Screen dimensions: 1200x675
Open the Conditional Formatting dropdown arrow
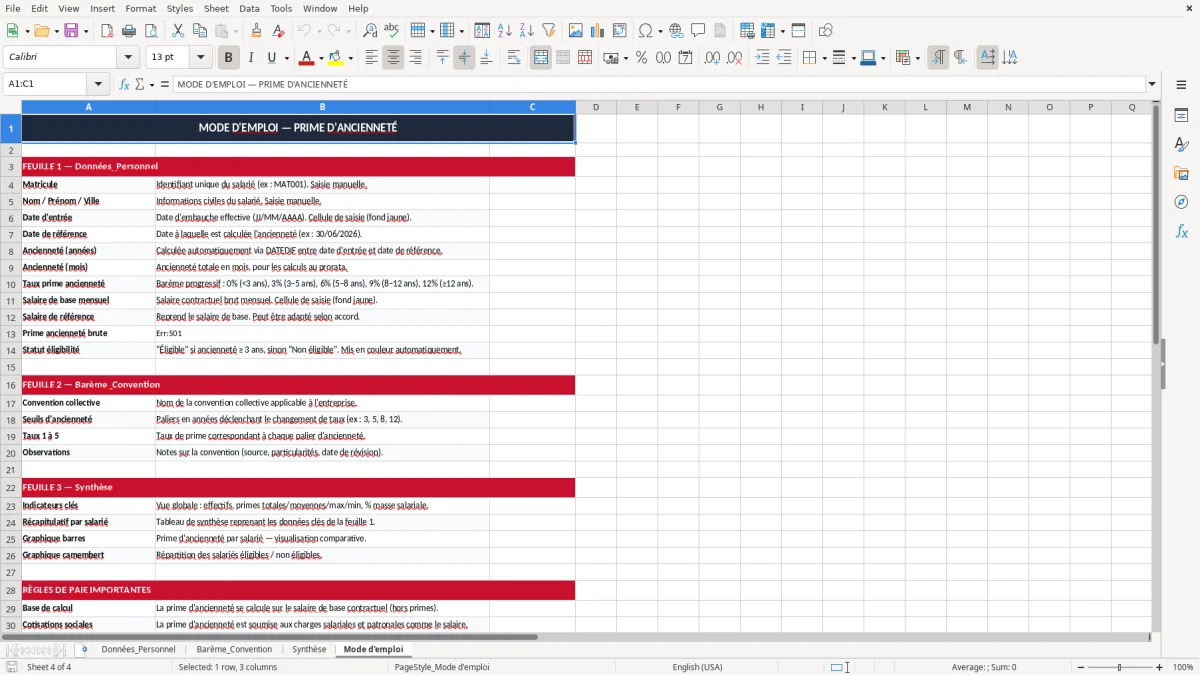[917, 58]
